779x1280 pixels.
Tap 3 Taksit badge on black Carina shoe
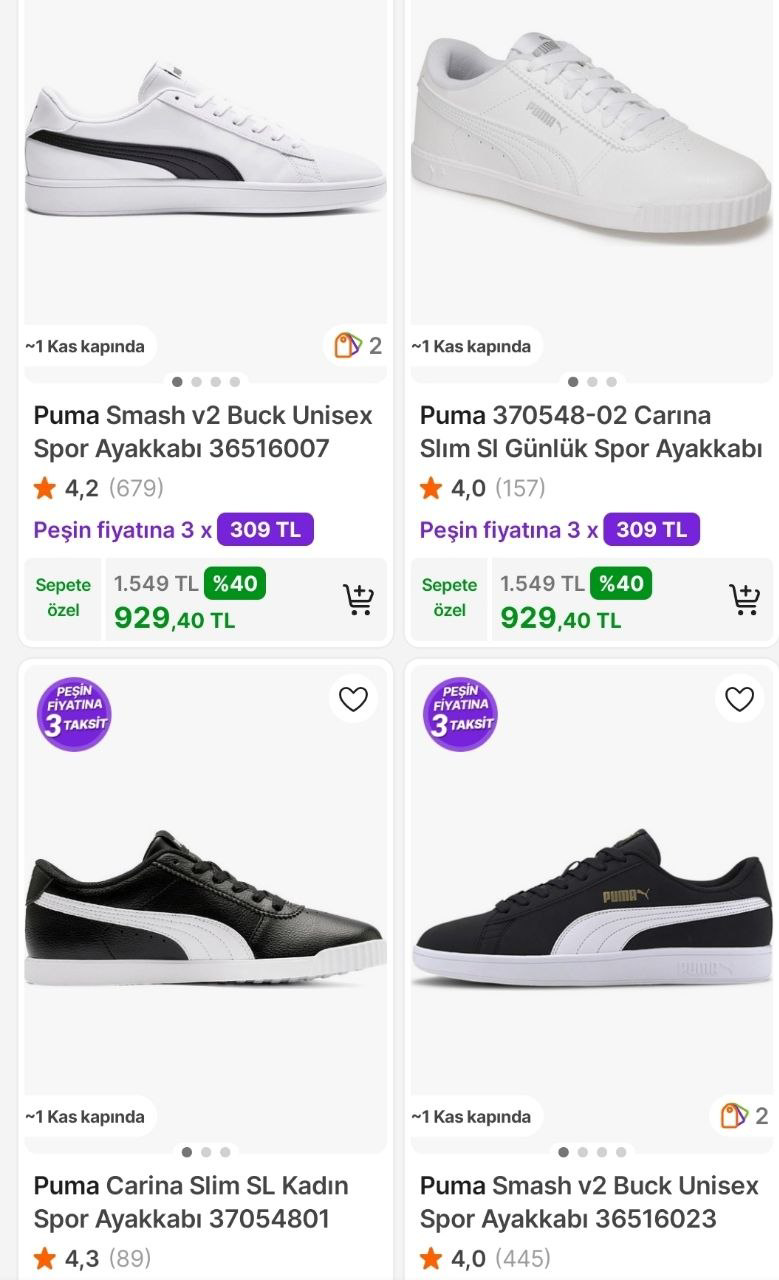coord(74,714)
